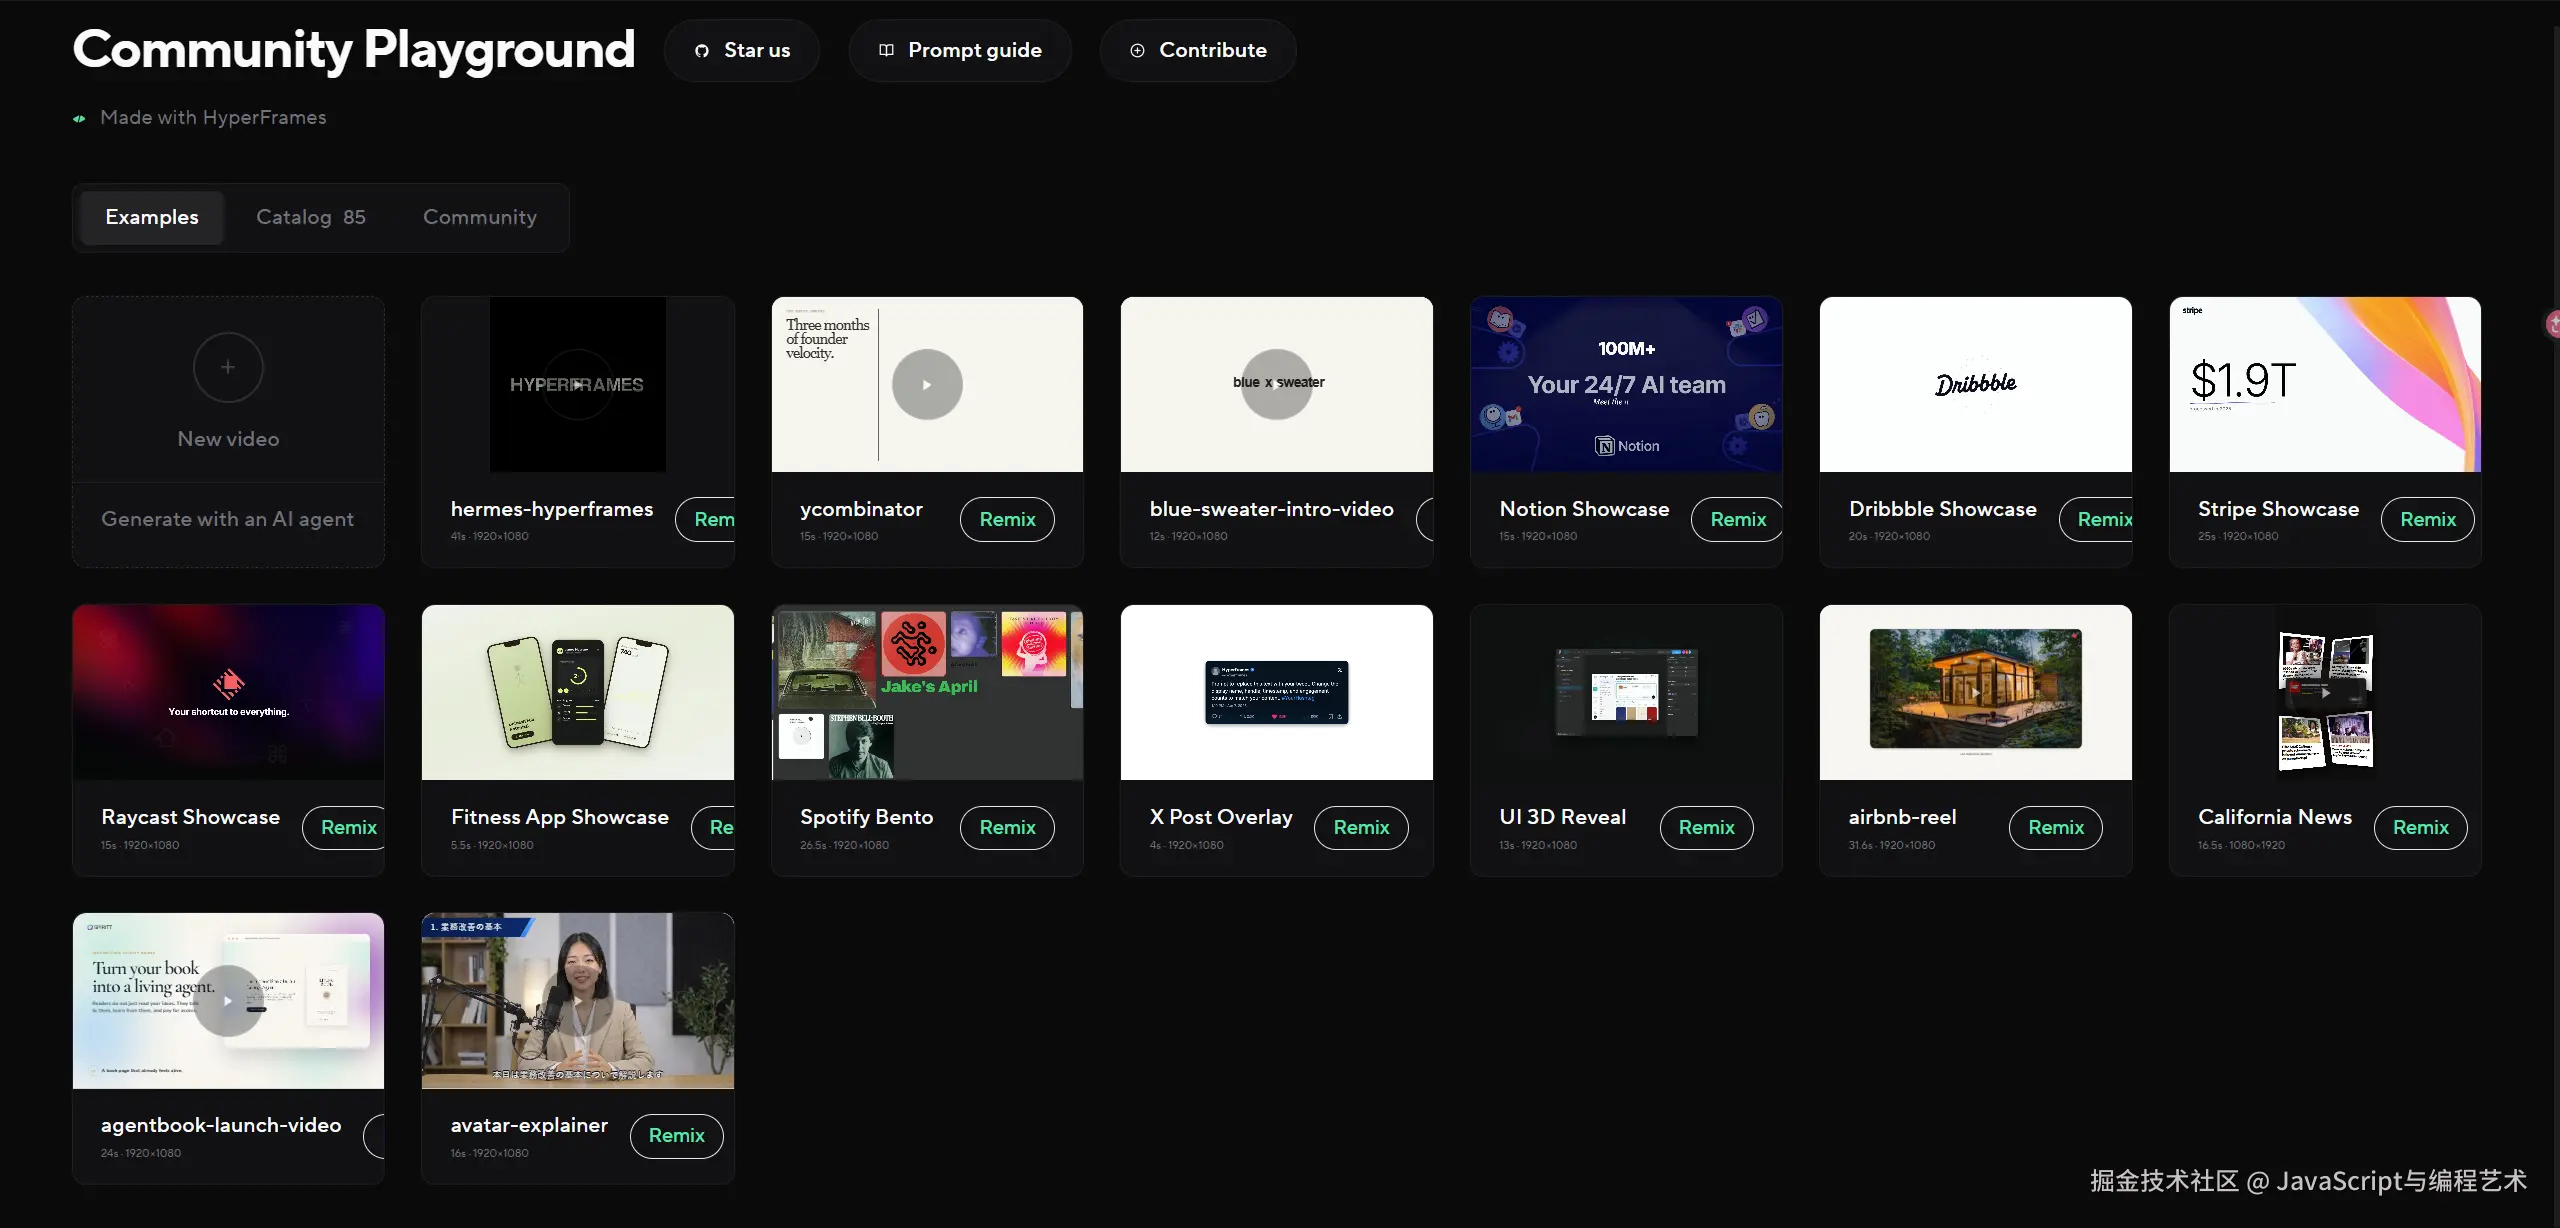2560x1228 pixels.
Task: Remix the California News video
Action: point(2420,827)
